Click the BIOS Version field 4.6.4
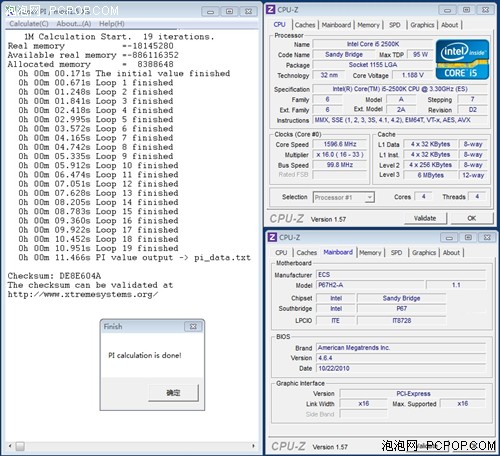Viewport: 500px width, 456px height. pos(401,358)
